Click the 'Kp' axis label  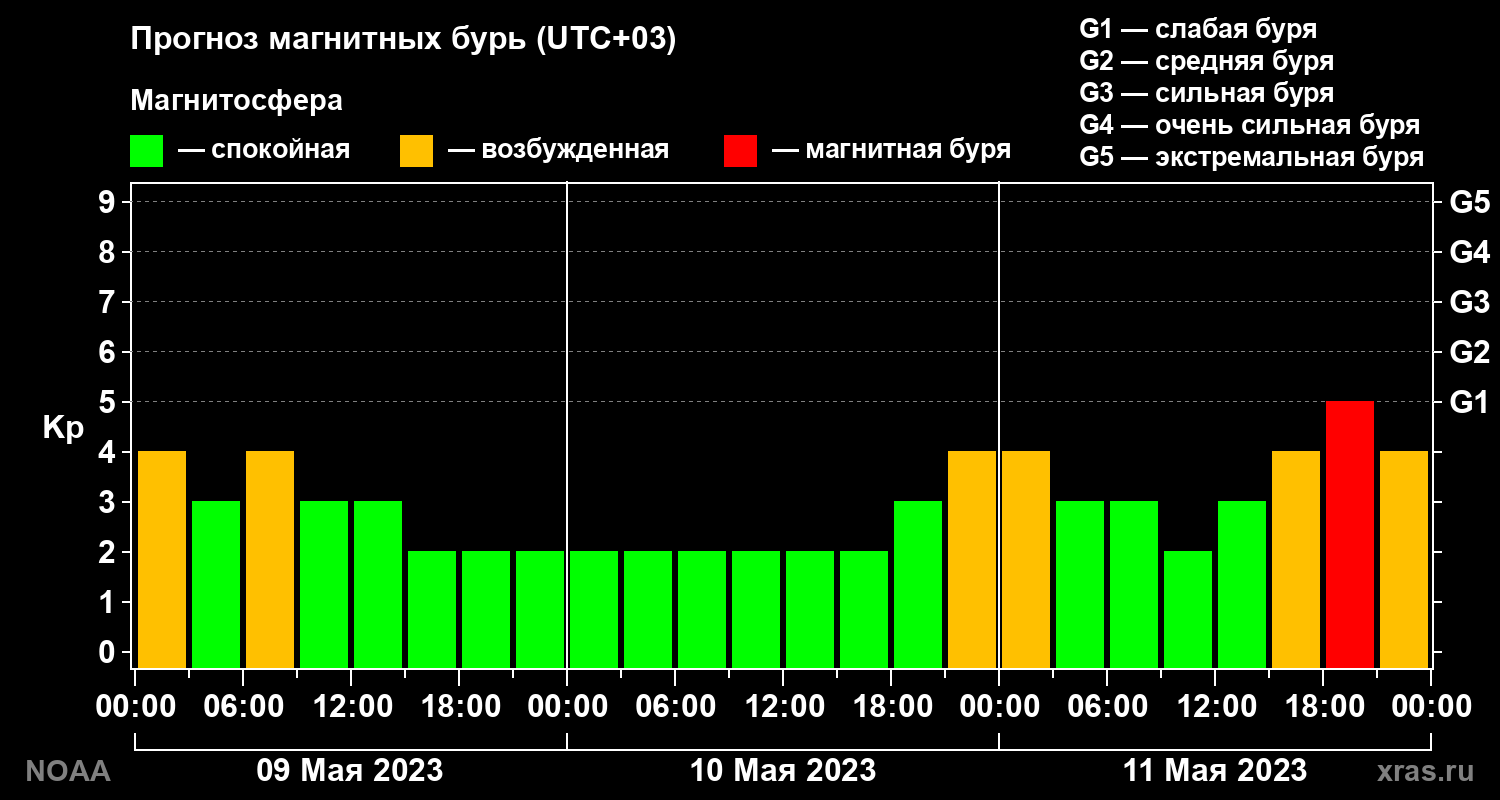coord(63,428)
